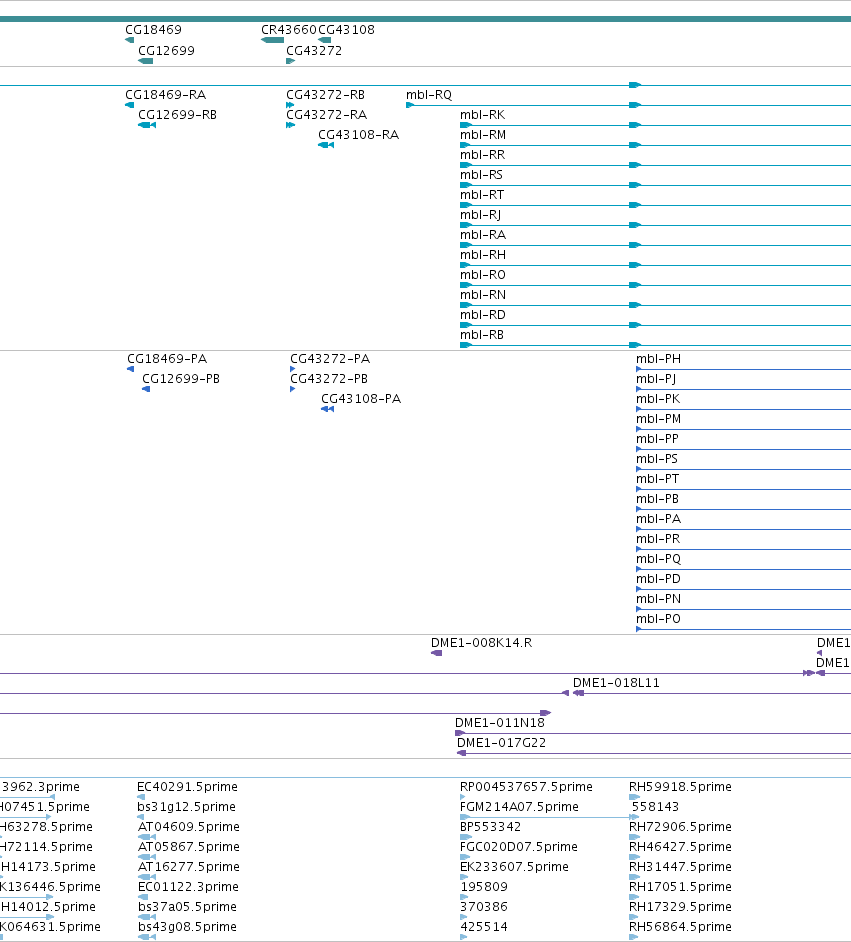Select the CR43660 gene arrow glyph
The width and height of the screenshot is (851, 942).
click(x=273, y=40)
